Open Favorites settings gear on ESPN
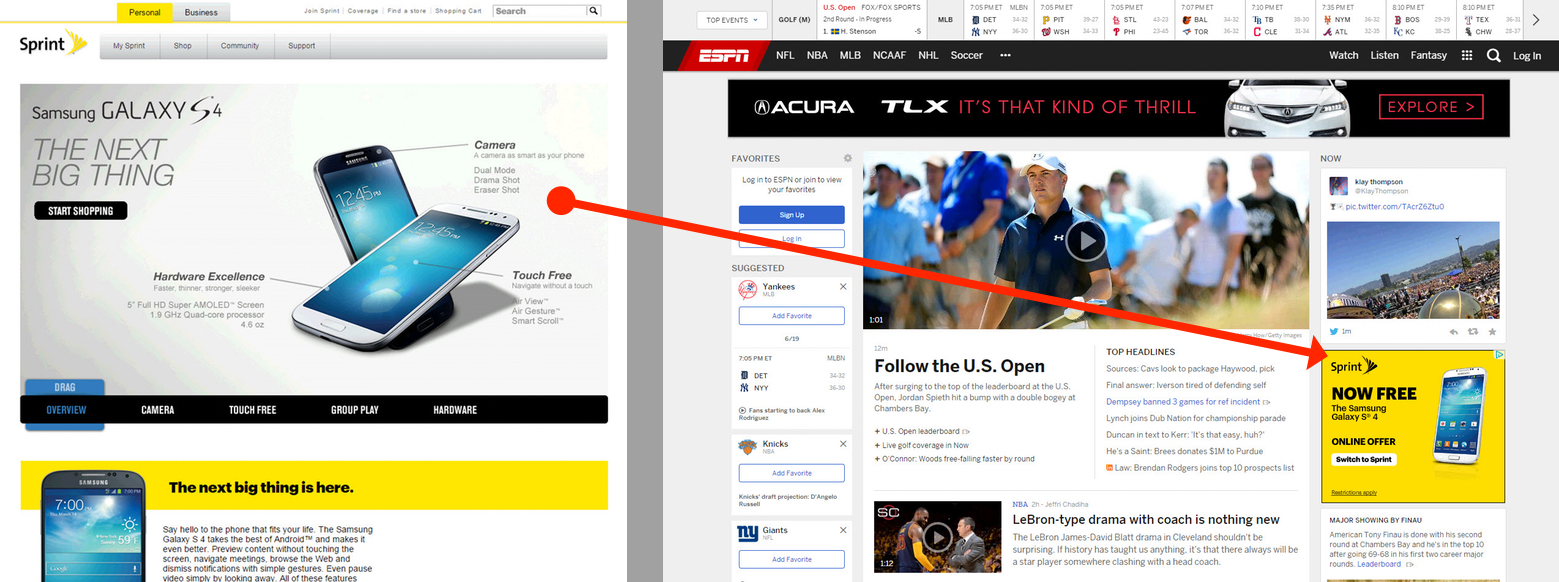 click(x=847, y=158)
